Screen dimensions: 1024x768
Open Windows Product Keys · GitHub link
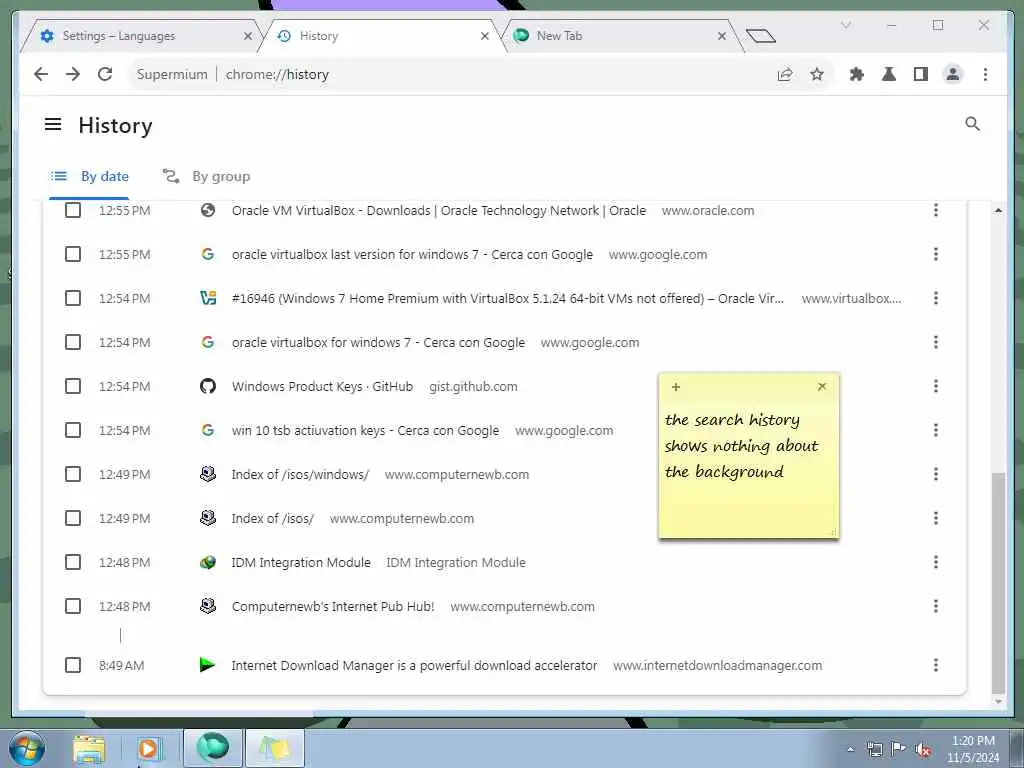(323, 386)
